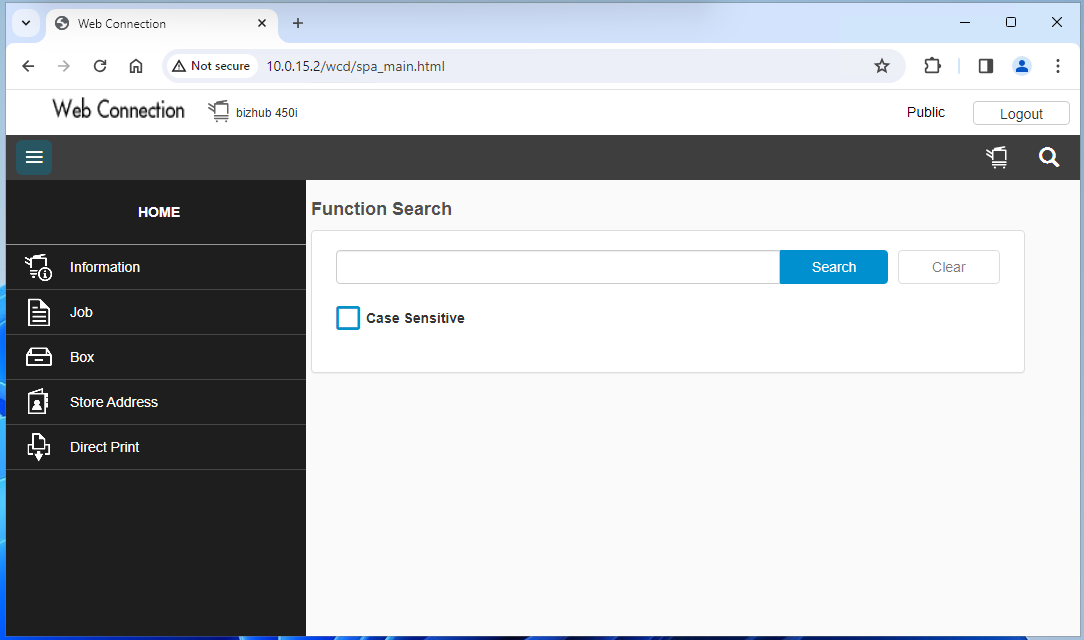Open Store Address via its address book icon
Screen dimensions: 1084x640
[x=37, y=402]
